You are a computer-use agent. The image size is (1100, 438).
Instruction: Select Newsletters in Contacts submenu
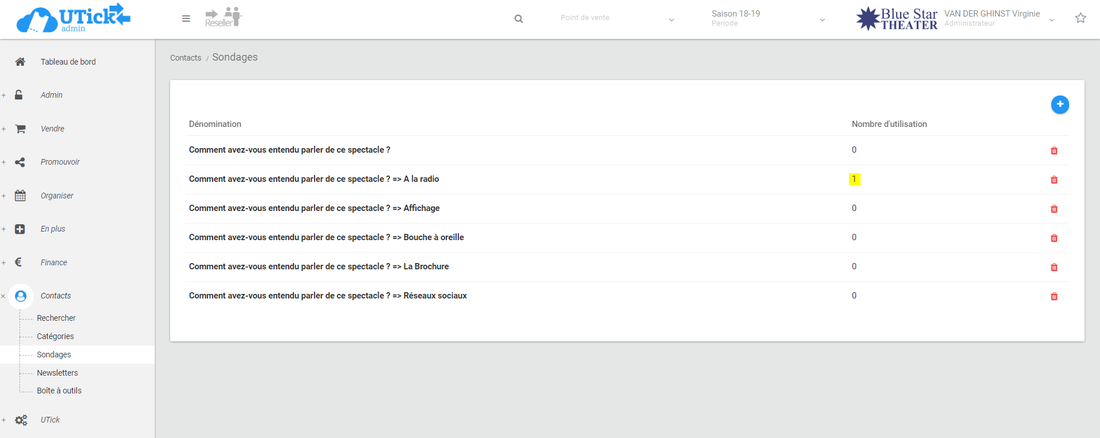point(57,373)
